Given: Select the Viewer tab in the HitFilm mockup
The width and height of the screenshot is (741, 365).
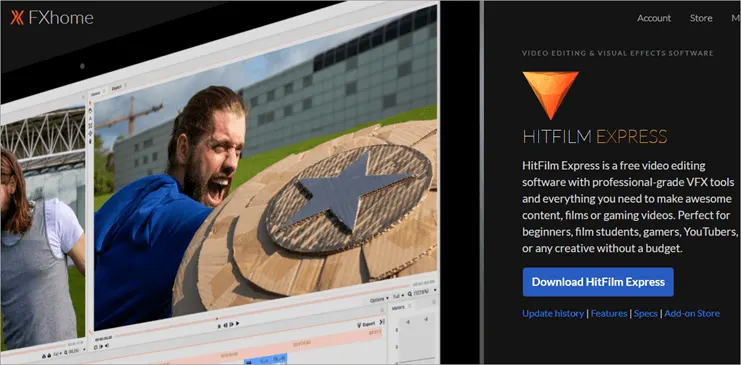Looking at the screenshot, I should coord(95,94).
